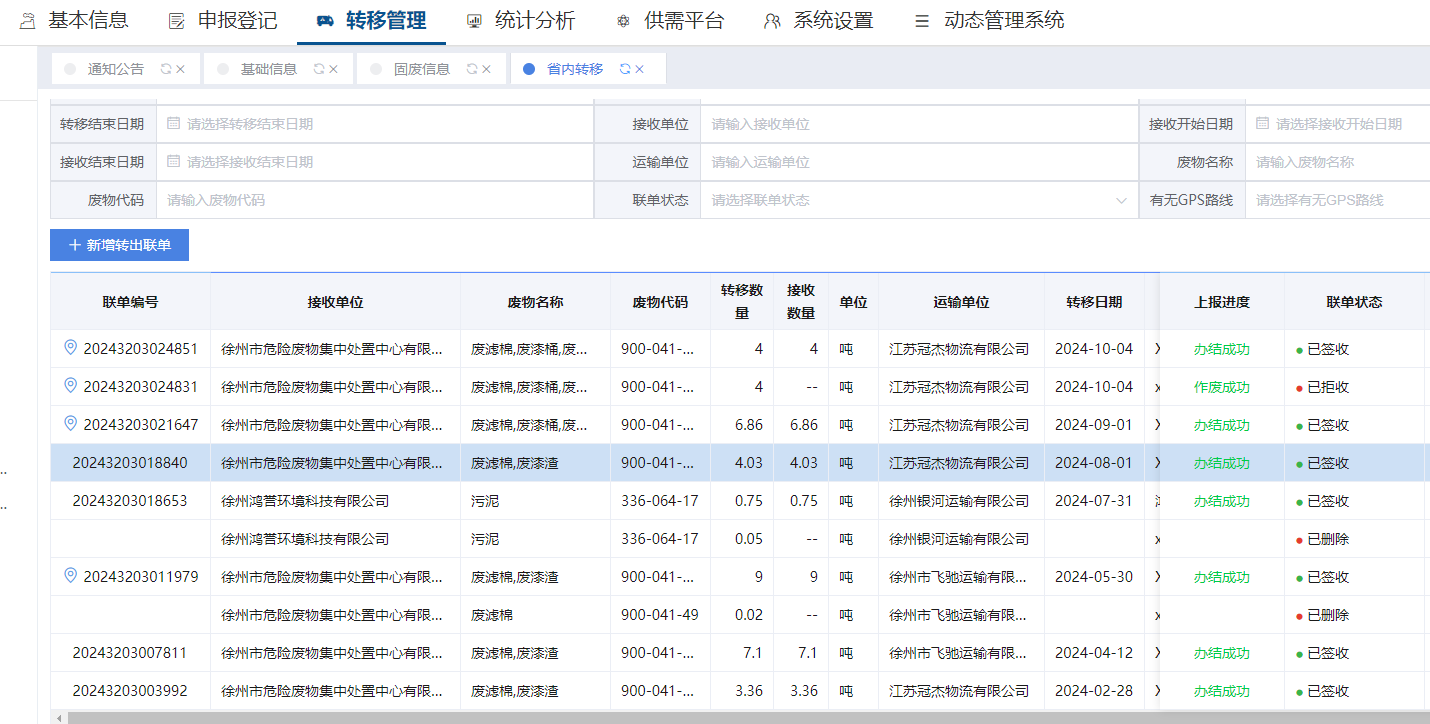Screen dimensions: 1430x724
Task: Open the 系统设置 menu
Action: pos(818,20)
